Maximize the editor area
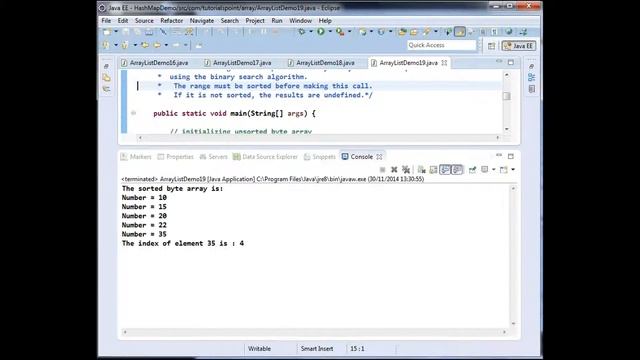This screenshot has height=360, width=640. (x=511, y=62)
